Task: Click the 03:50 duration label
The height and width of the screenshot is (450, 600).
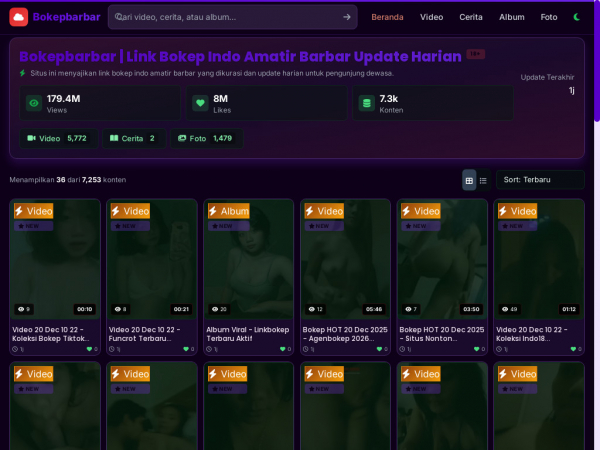Action: [471, 309]
